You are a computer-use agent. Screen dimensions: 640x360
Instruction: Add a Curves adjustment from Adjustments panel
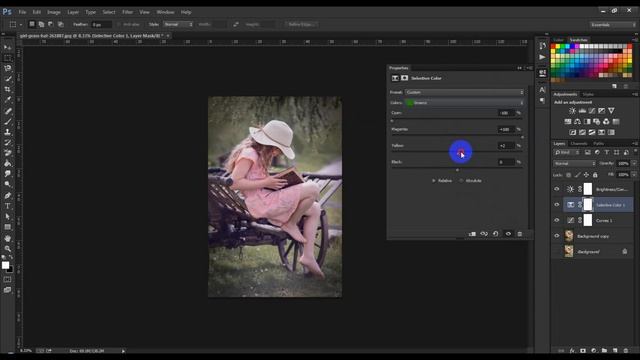(592, 111)
